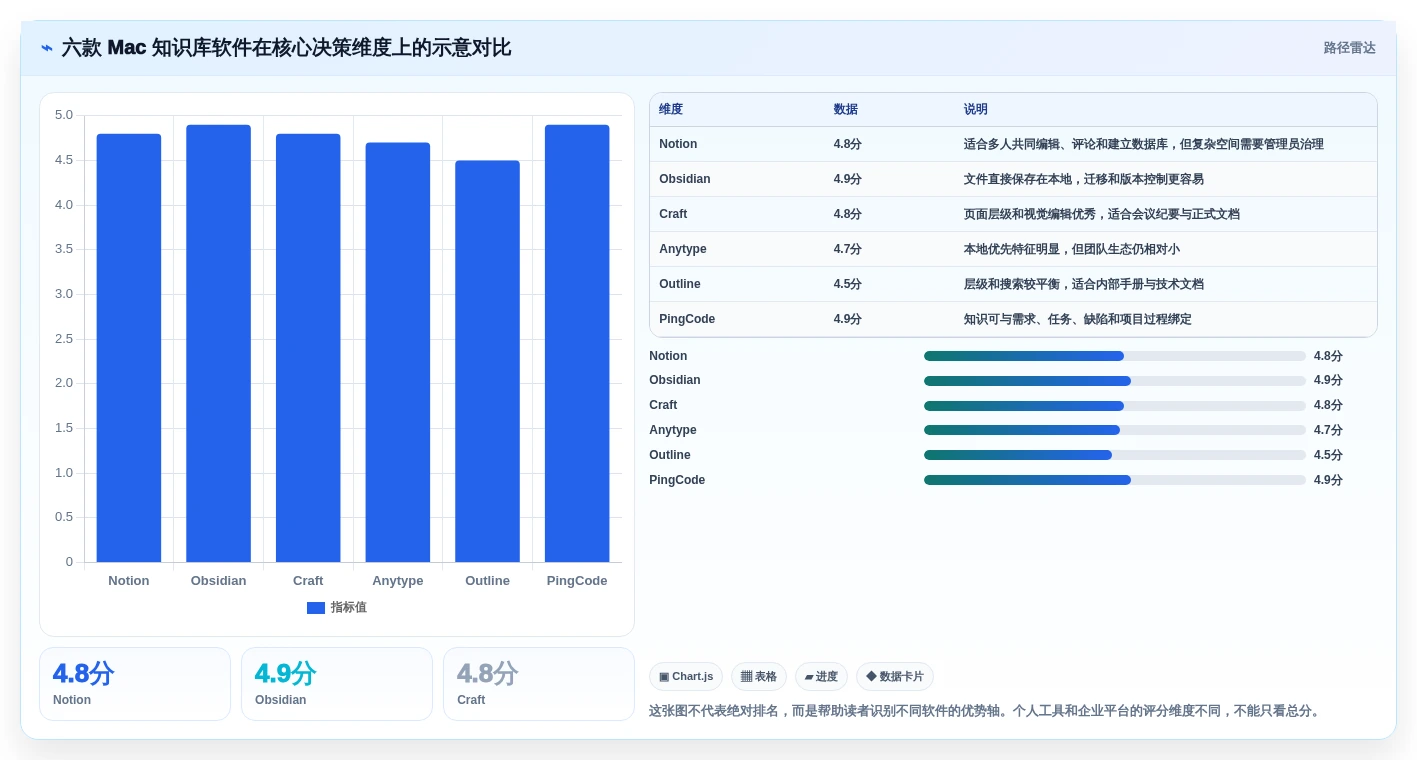Click the Outline progress bar

tap(1115, 455)
